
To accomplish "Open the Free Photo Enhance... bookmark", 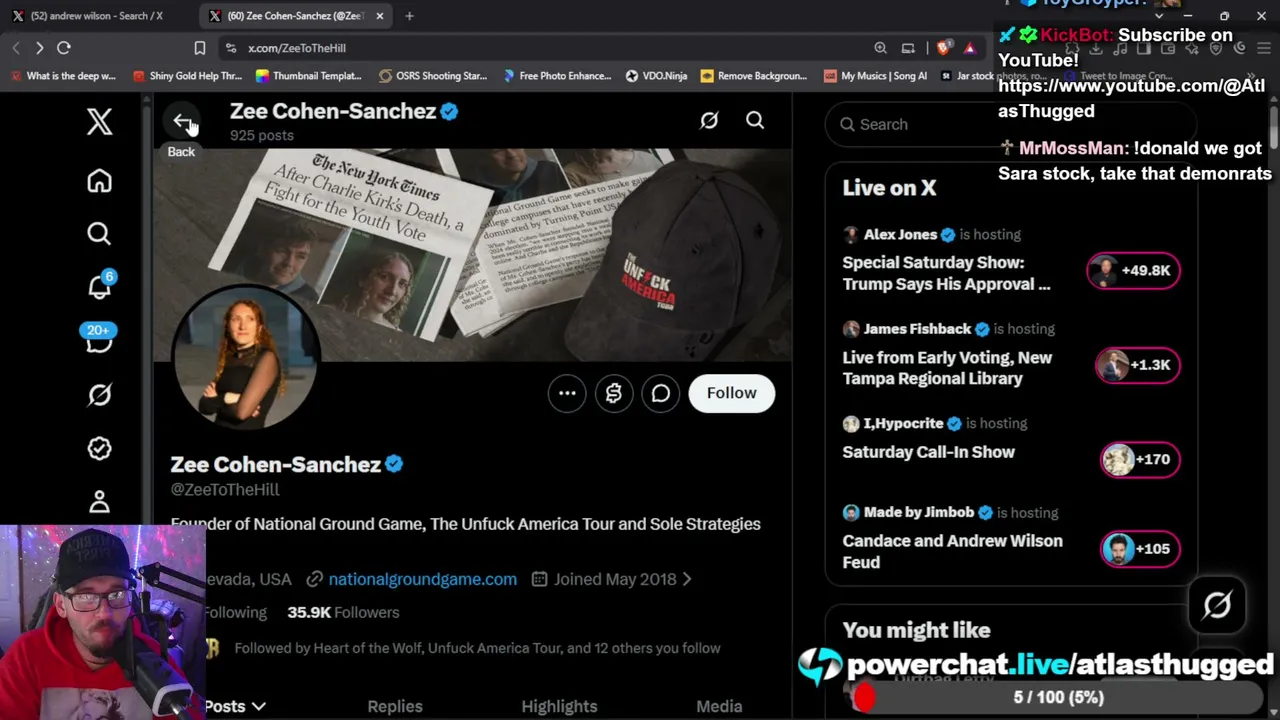I will (x=556, y=76).
